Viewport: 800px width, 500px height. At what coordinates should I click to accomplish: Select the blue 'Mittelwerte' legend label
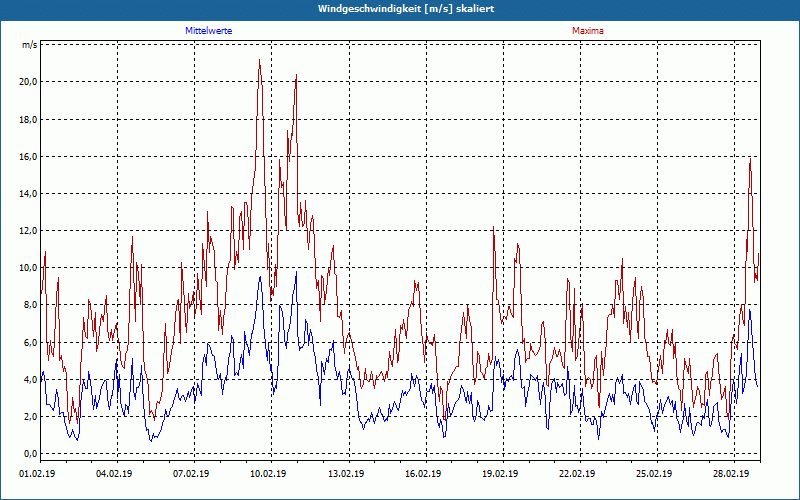(209, 31)
